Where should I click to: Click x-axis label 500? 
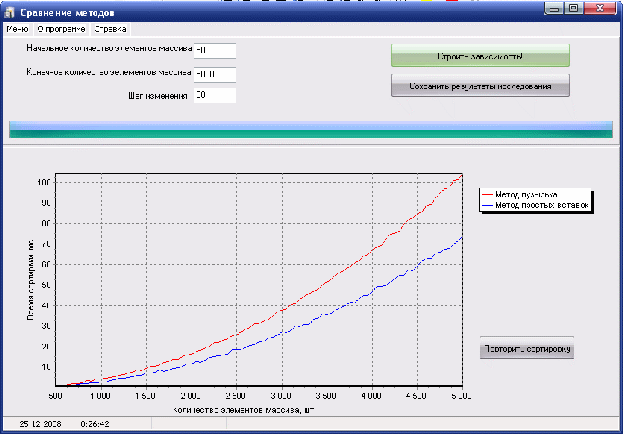(x=55, y=396)
